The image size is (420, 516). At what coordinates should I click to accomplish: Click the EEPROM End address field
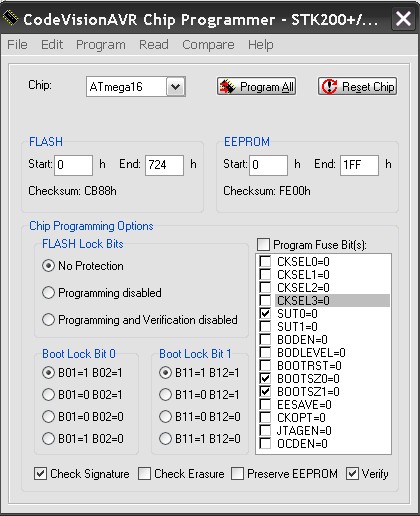[359, 165]
